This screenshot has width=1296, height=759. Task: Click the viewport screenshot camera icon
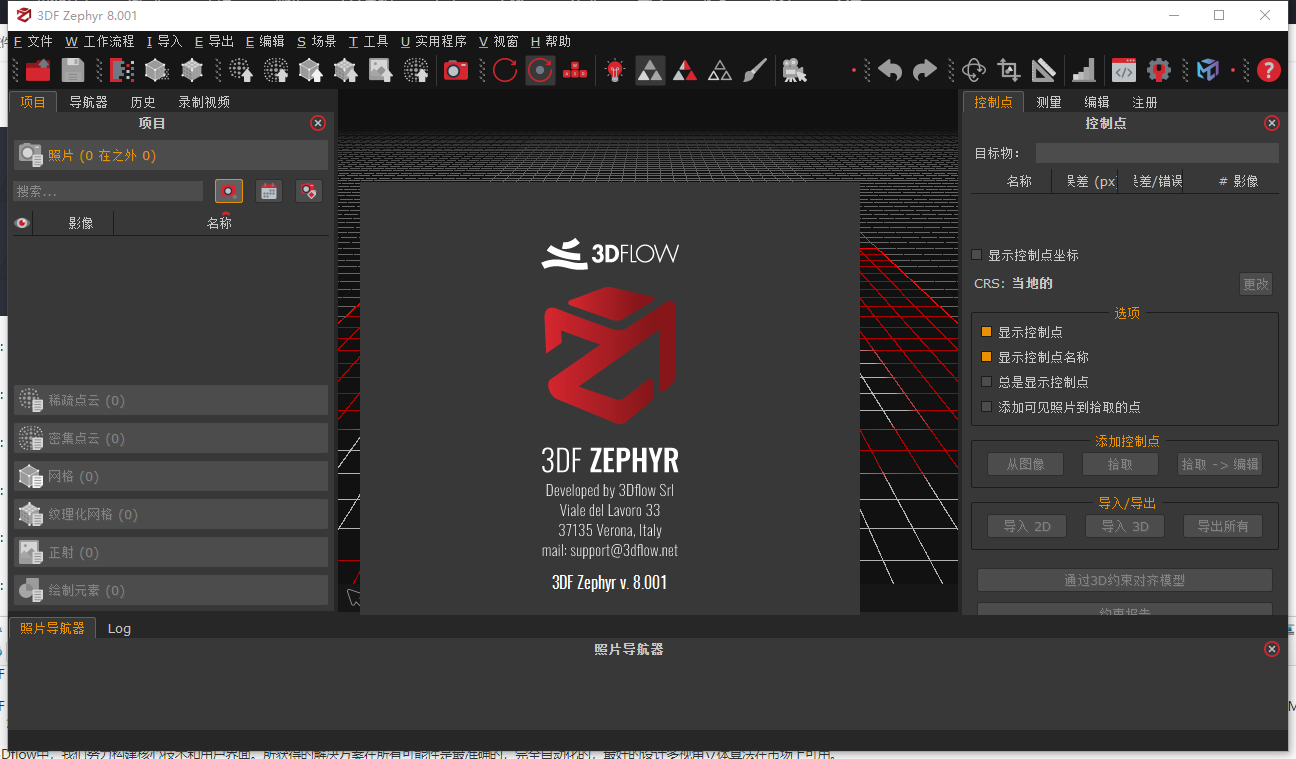455,70
